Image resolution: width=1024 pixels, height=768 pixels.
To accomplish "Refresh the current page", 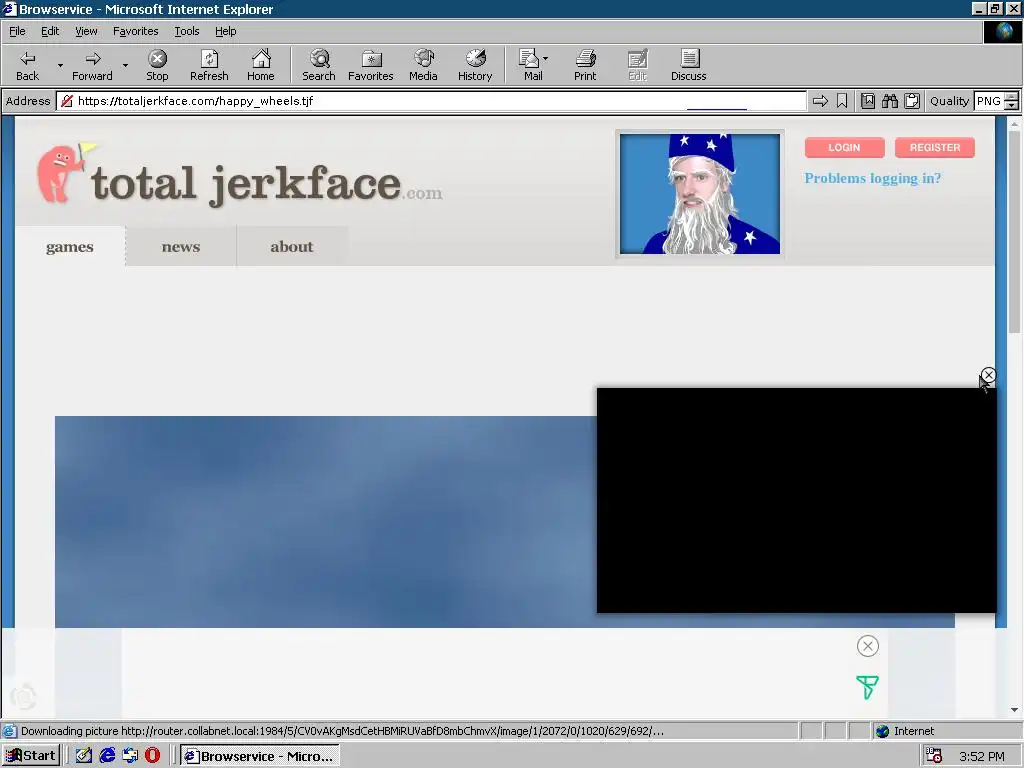I will [x=209, y=65].
